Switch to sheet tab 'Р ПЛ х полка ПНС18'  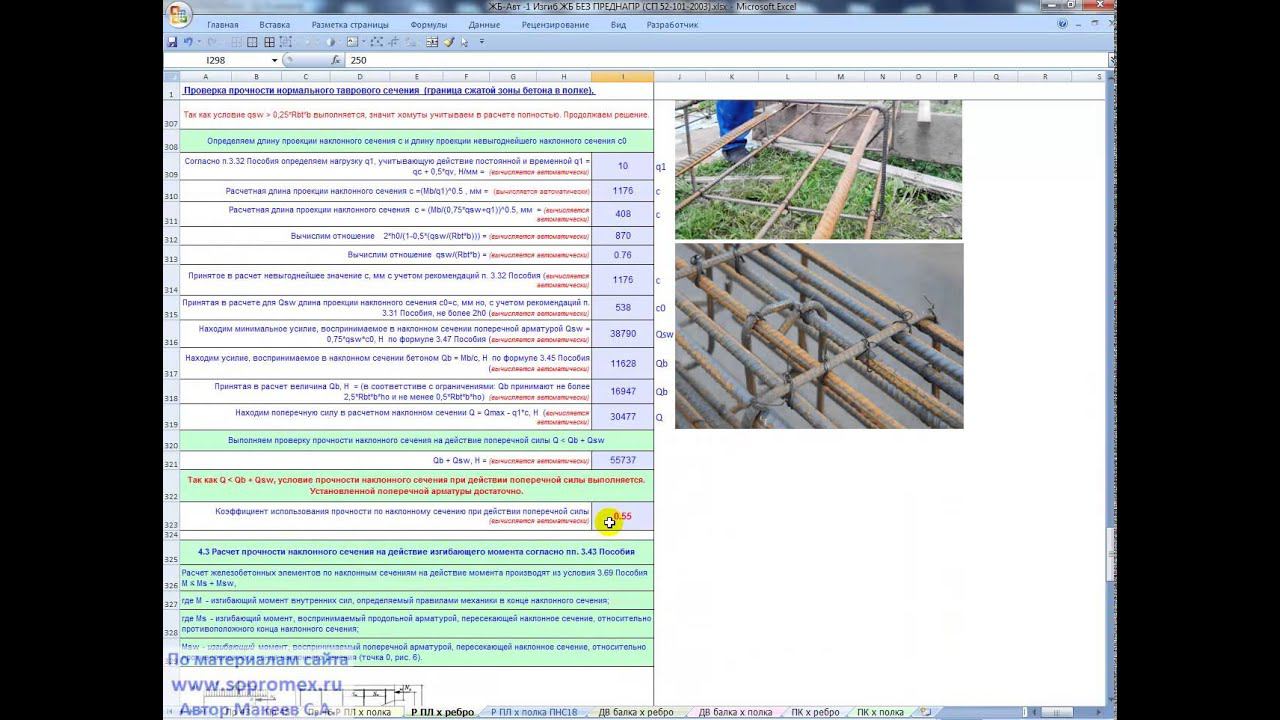coord(534,712)
